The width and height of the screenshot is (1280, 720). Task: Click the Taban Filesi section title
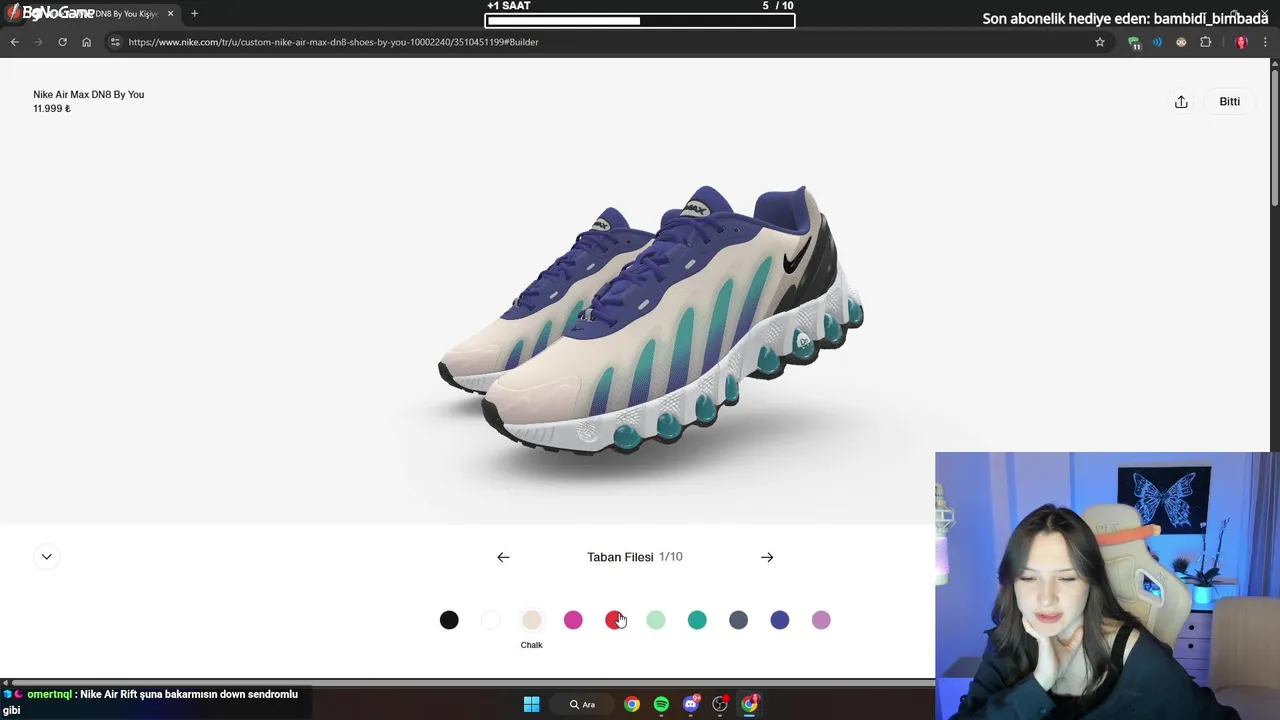(x=620, y=557)
